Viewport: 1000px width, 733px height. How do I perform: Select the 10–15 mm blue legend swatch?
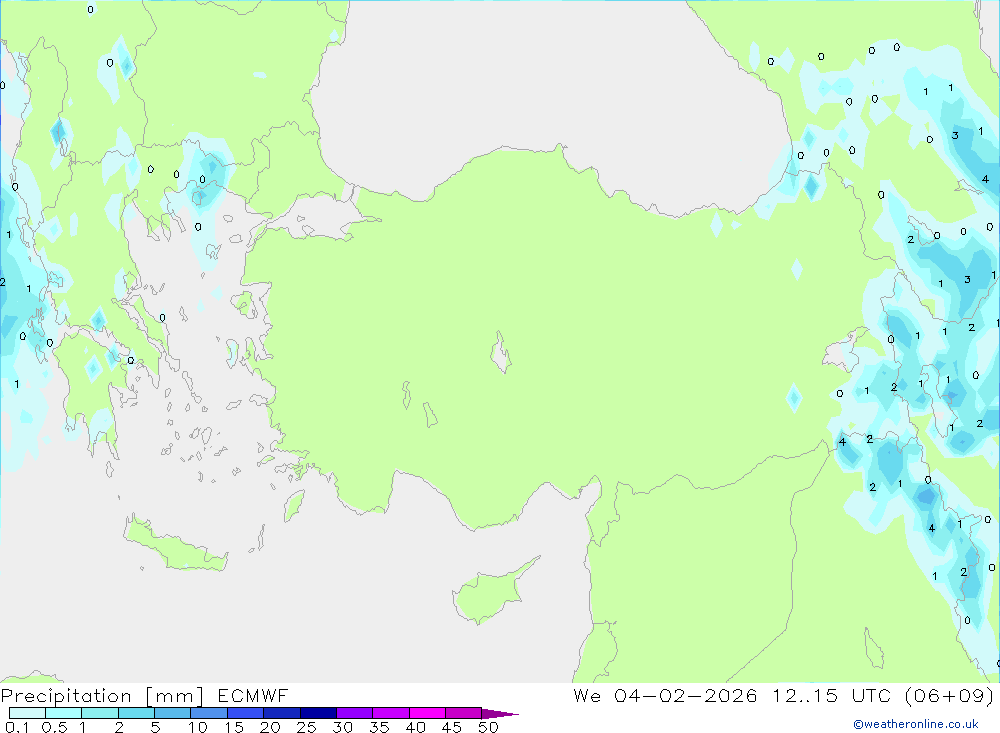click(x=209, y=713)
